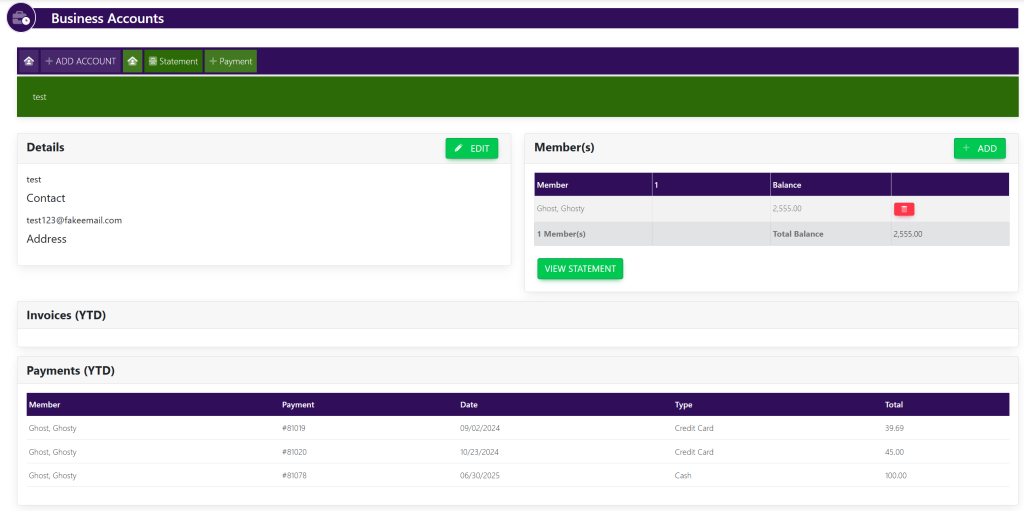Delete member Ghost, Ghosty with trash icon
This screenshot has height=511, width=1024.
[904, 209]
